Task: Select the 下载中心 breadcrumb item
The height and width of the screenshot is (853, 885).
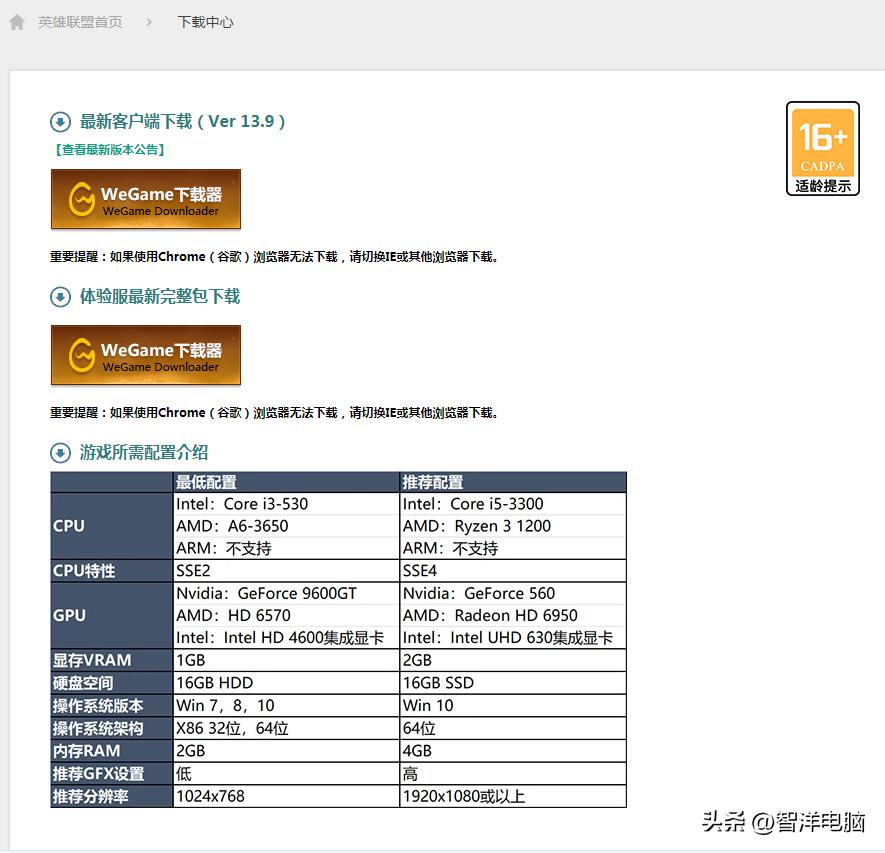Action: tap(205, 21)
